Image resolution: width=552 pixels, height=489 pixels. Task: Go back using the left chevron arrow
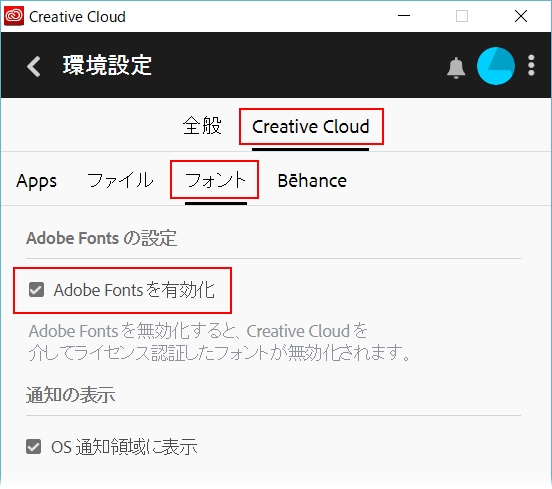coord(34,66)
